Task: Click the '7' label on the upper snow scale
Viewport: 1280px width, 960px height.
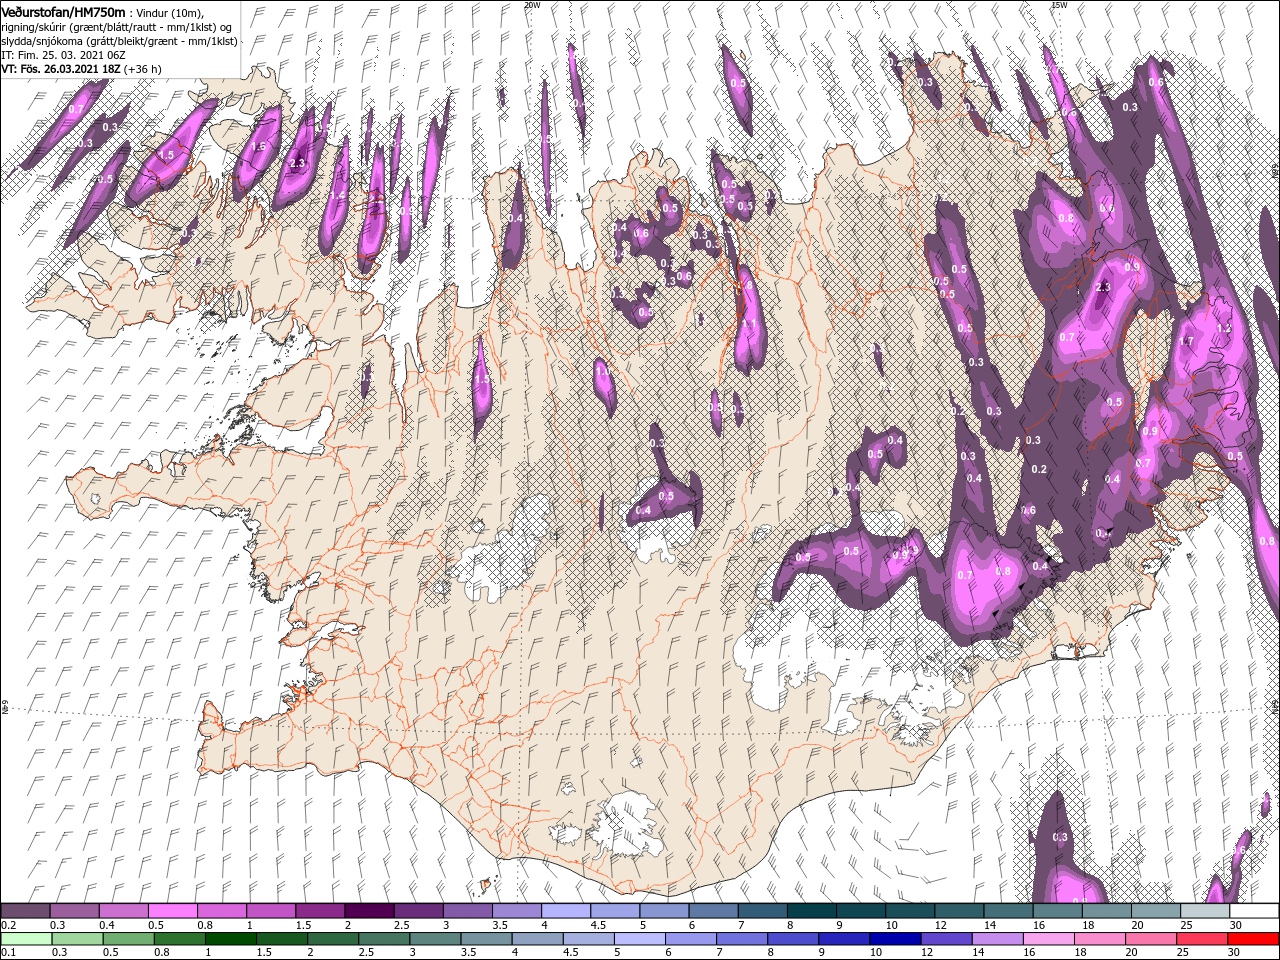Action: pyautogui.click(x=740, y=925)
